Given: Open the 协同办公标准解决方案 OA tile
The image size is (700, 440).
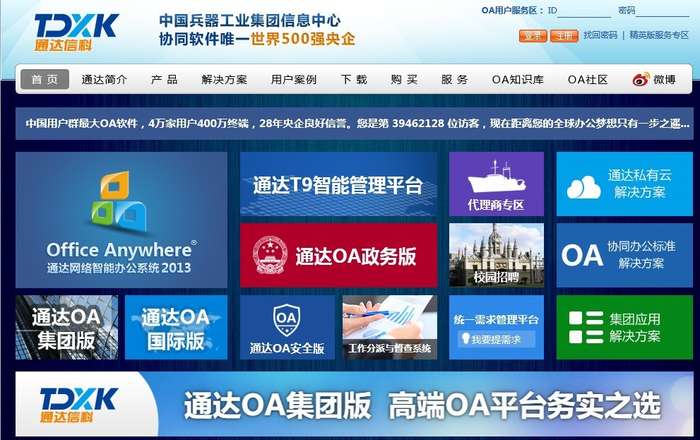Looking at the screenshot, I should [x=624, y=255].
